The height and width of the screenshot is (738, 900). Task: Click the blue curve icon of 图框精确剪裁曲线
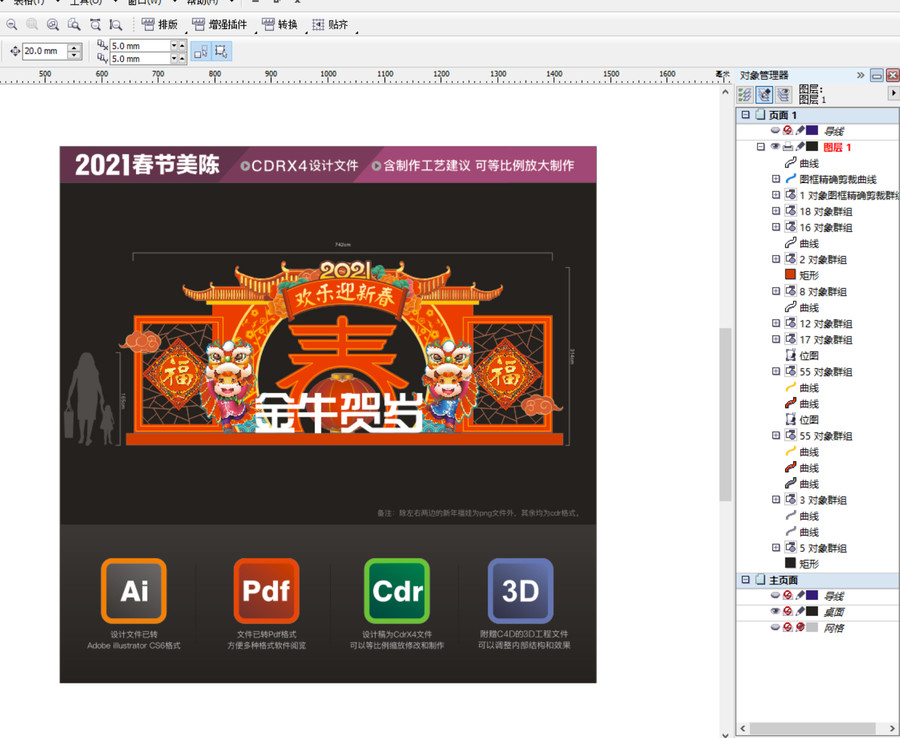(x=790, y=179)
